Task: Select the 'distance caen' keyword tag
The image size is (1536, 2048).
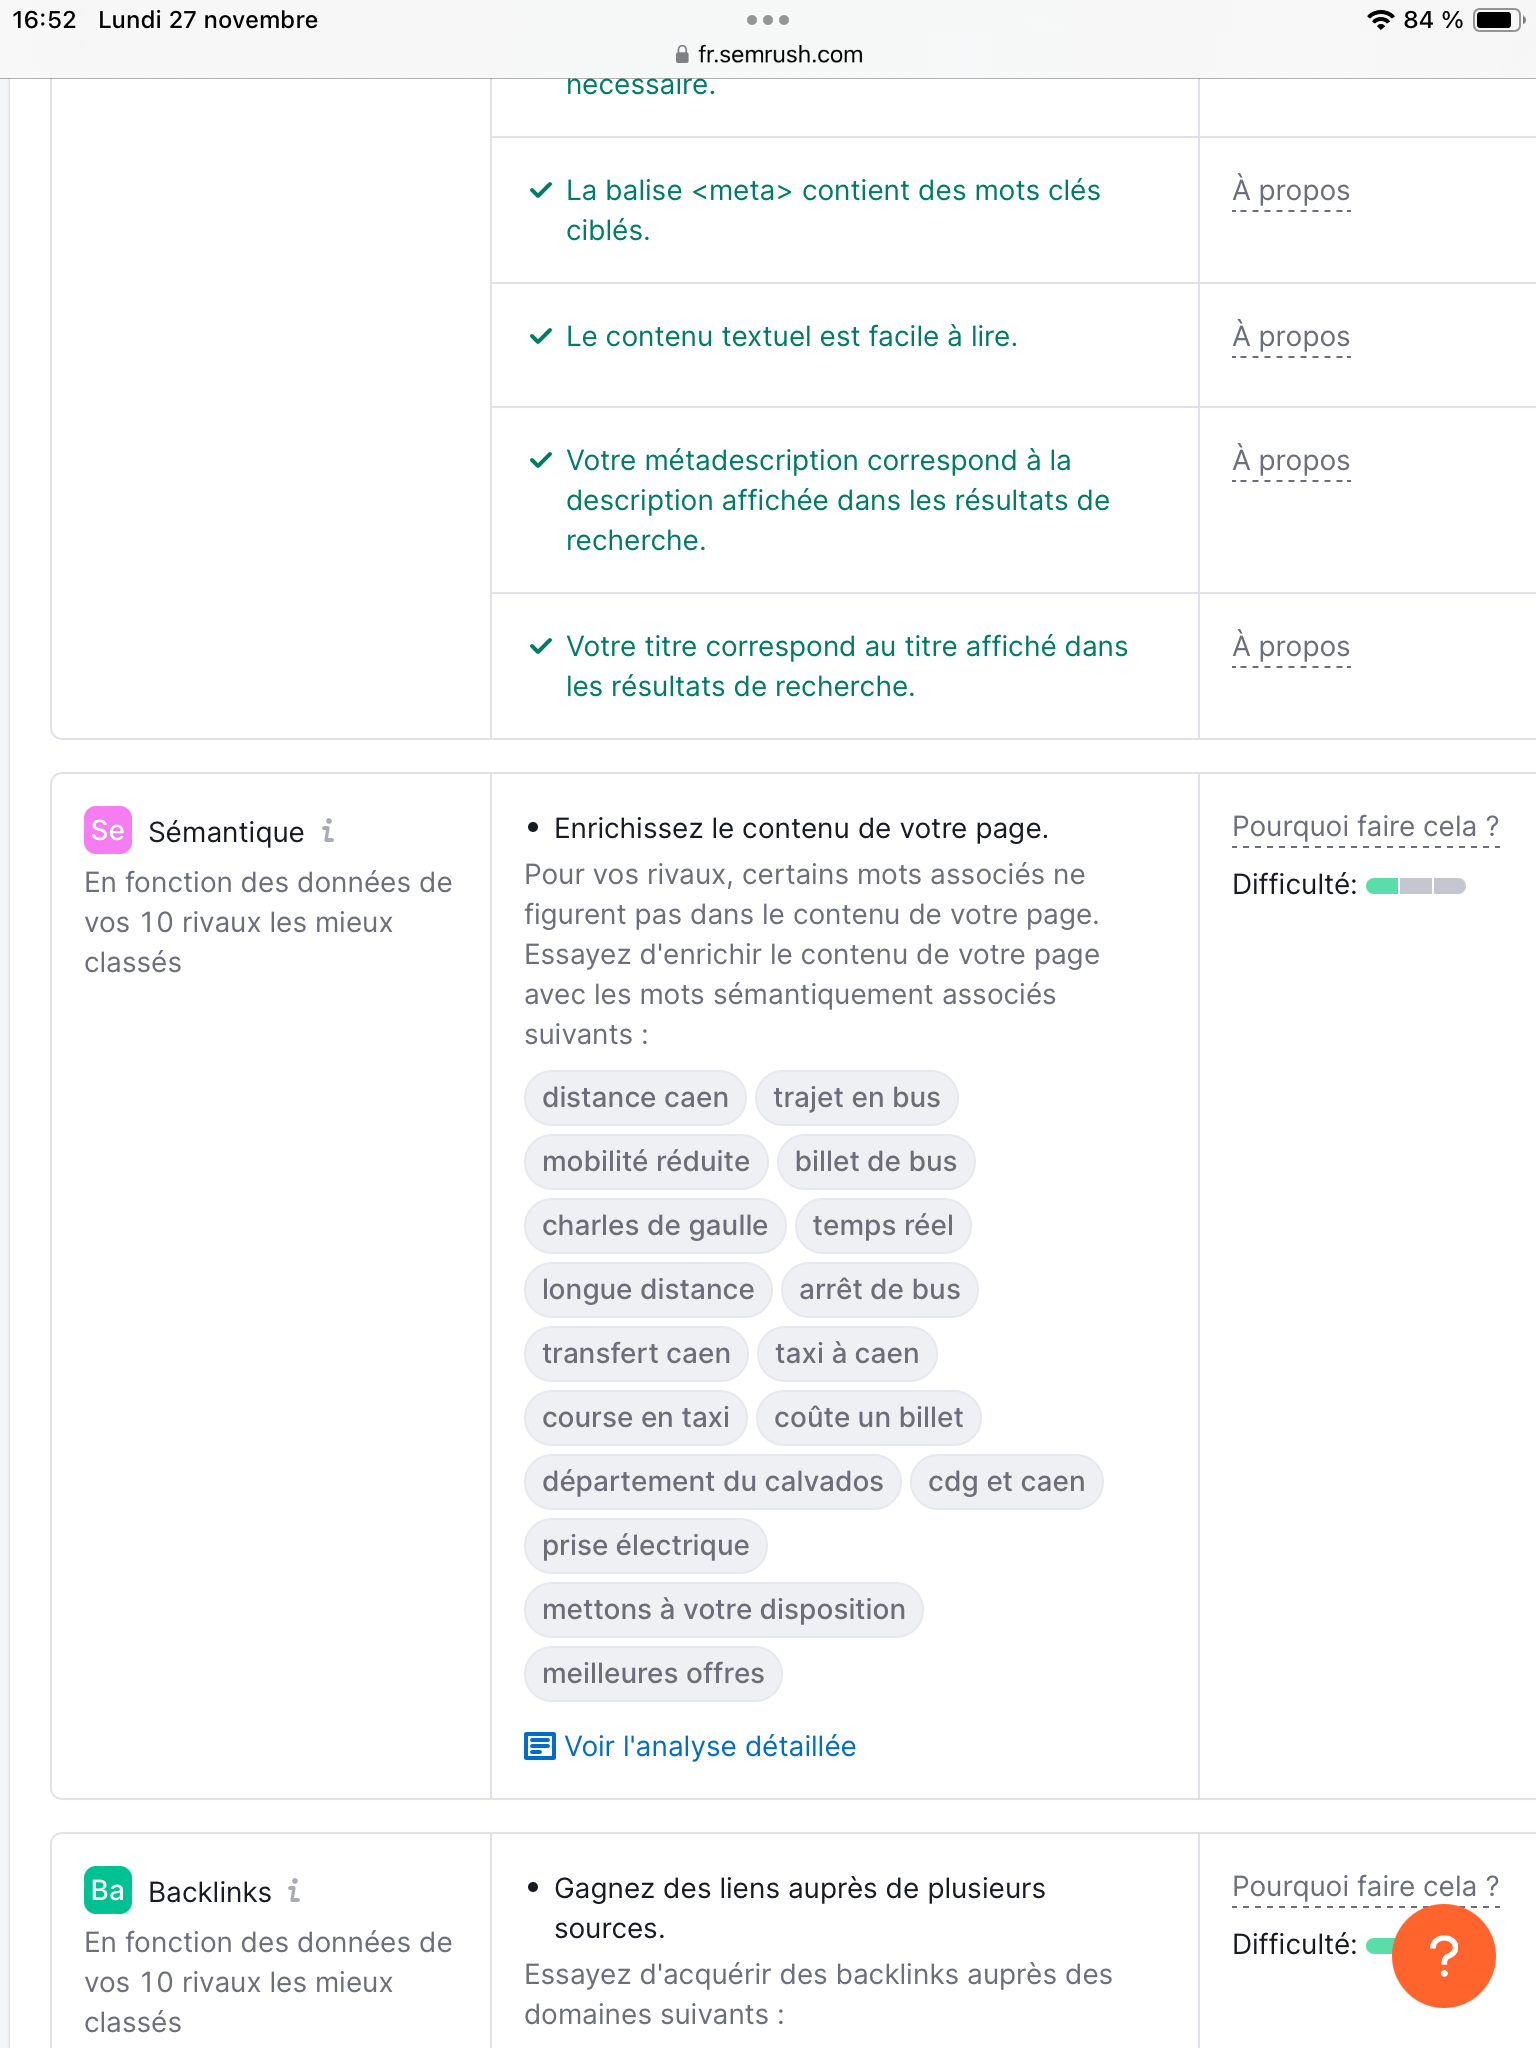Action: (x=635, y=1098)
